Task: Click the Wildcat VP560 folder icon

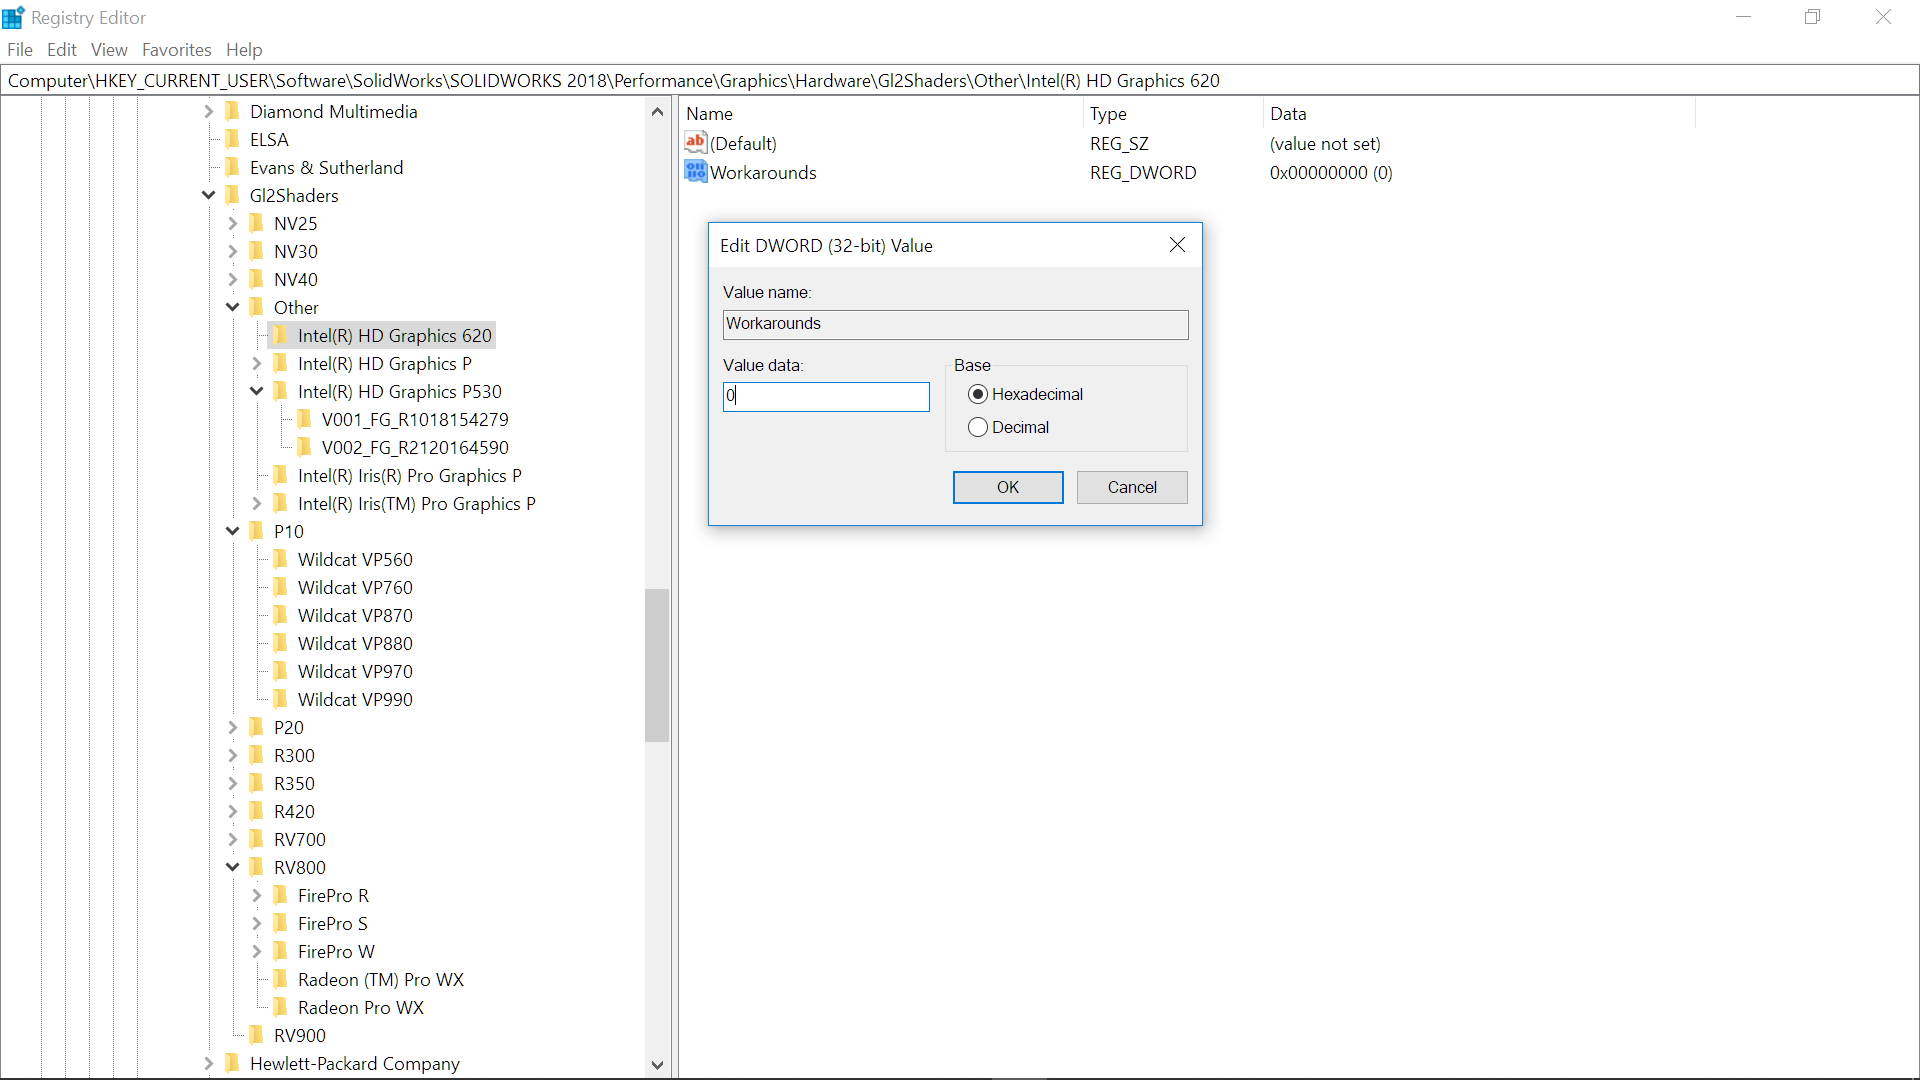Action: tap(281, 559)
